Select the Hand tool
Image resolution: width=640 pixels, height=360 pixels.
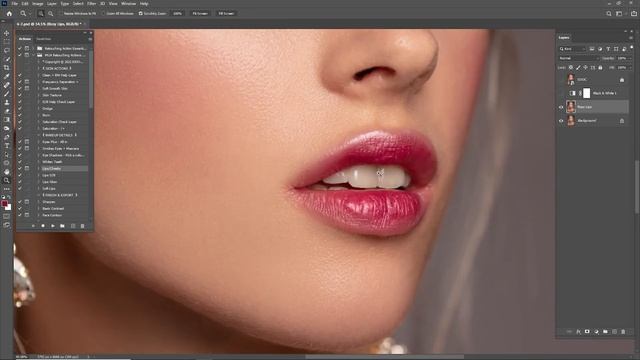pos(7,171)
